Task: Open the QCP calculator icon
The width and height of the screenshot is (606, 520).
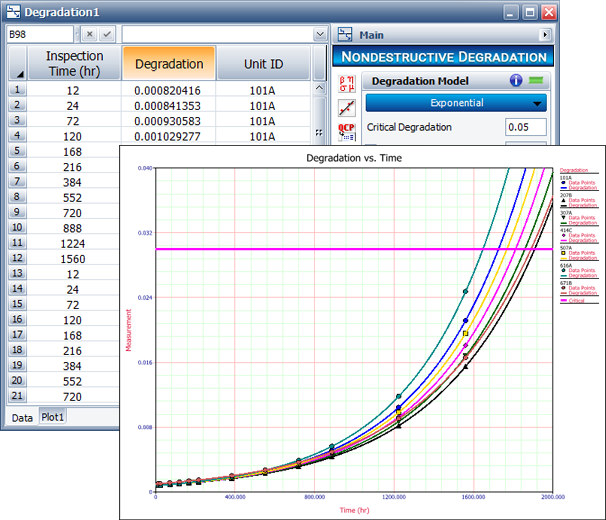Action: (x=347, y=130)
